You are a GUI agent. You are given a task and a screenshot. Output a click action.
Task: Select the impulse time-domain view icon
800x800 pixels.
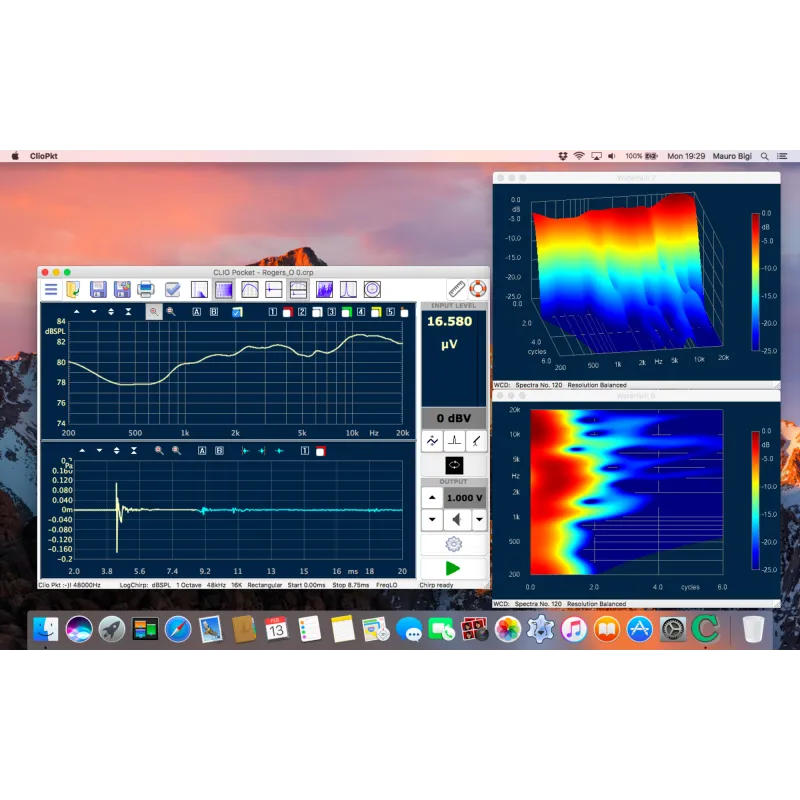point(274,290)
